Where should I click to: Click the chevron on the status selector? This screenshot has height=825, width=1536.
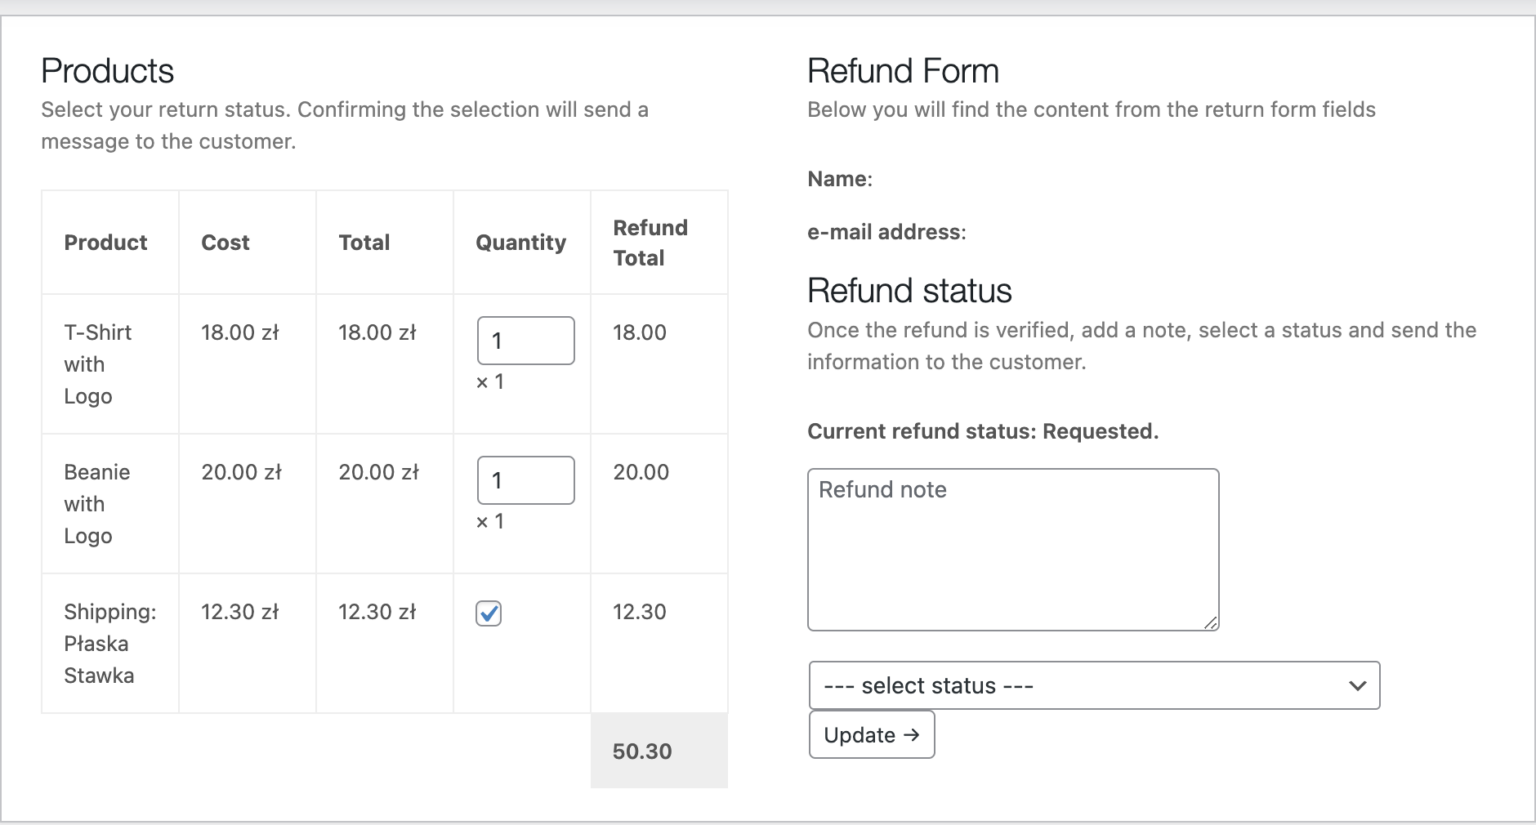[1357, 685]
